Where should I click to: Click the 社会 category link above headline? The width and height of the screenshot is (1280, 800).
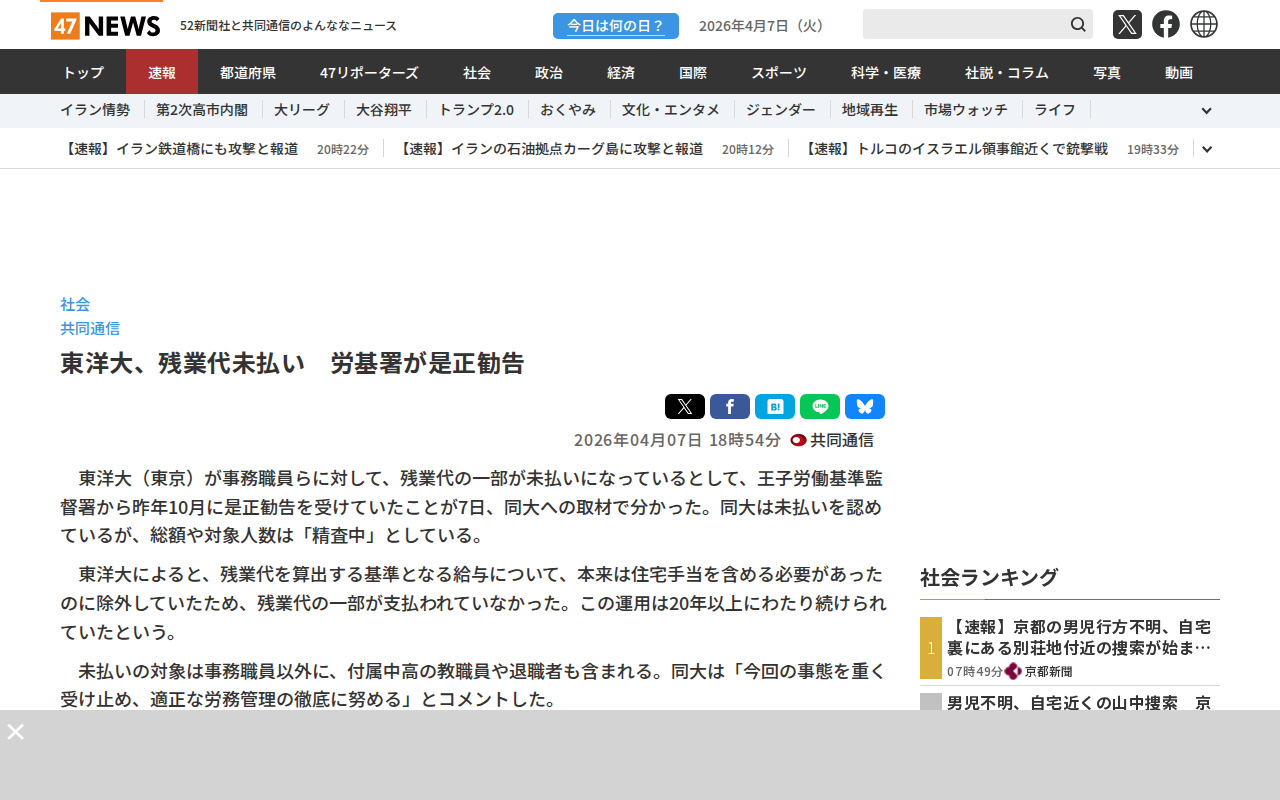pos(75,304)
